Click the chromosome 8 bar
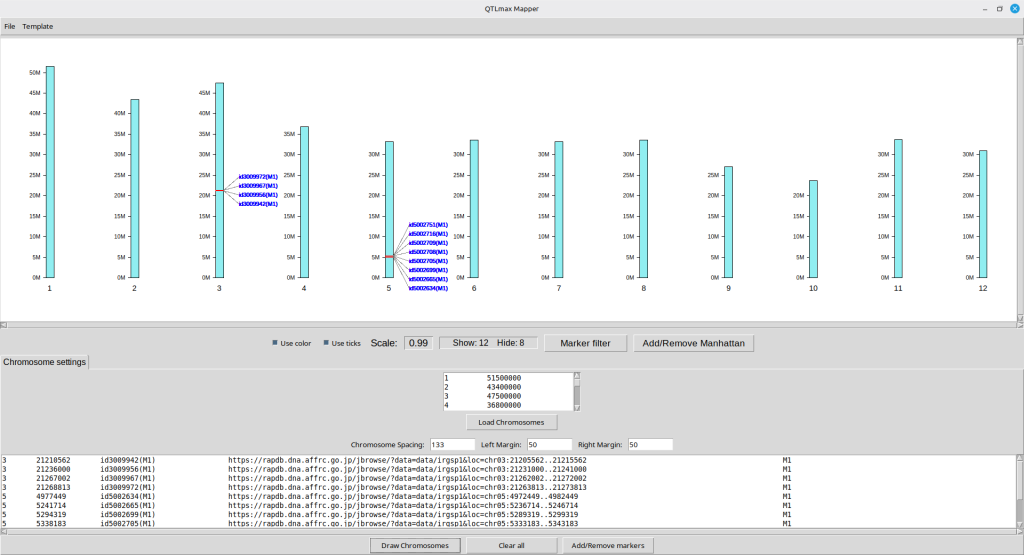Viewport: 1024px width, 555px height. [644, 208]
